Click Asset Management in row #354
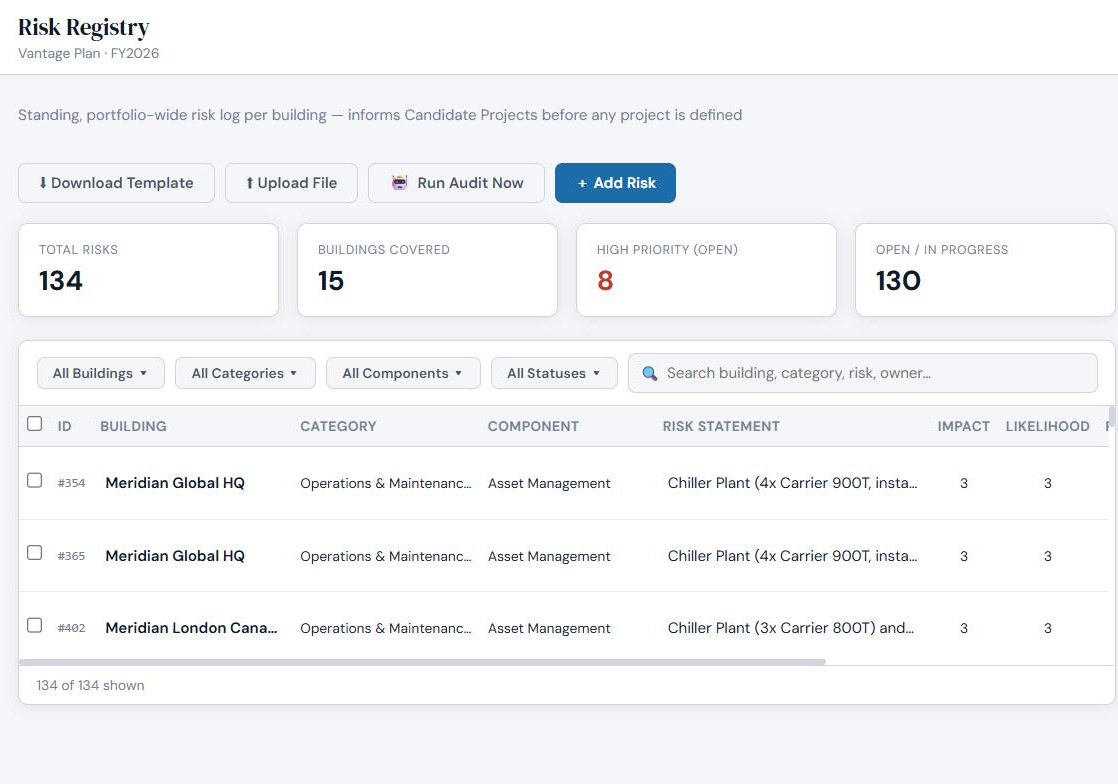Screen dimensions: 1118x784 [x=549, y=483]
